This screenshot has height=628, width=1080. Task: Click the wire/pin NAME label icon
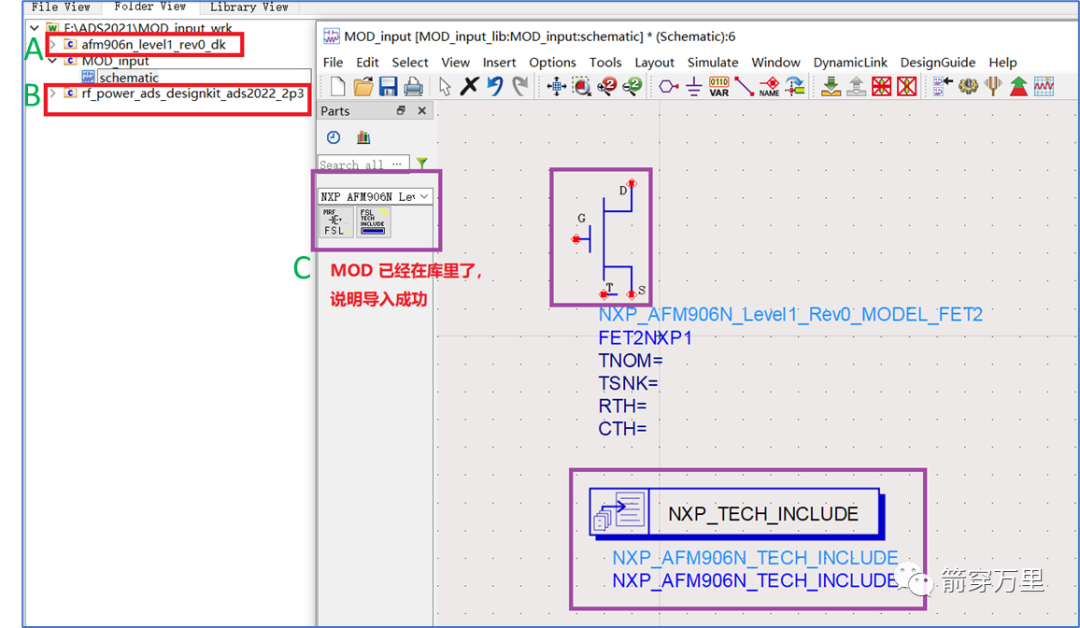pyautogui.click(x=769, y=87)
